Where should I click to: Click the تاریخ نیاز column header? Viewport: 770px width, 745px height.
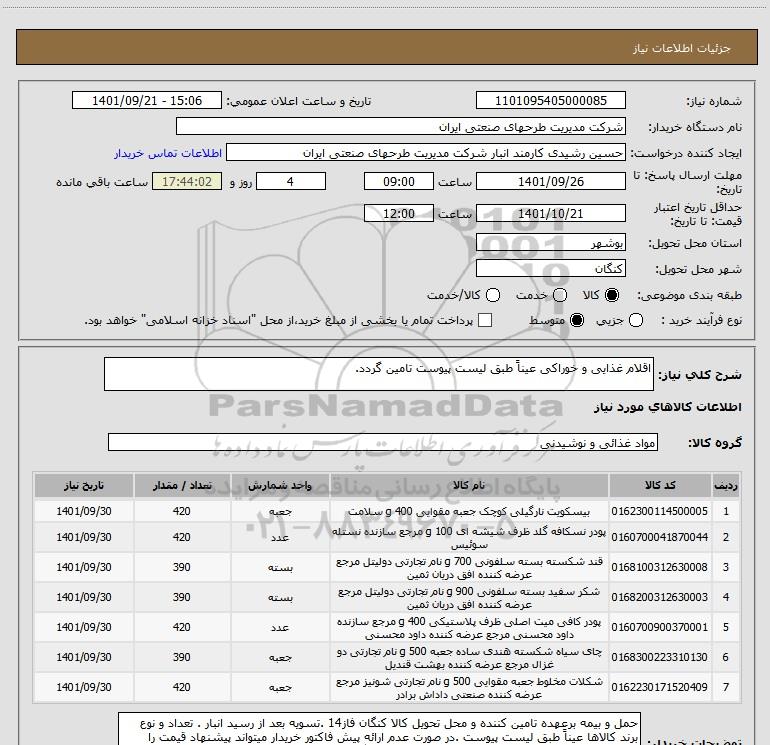(x=84, y=486)
